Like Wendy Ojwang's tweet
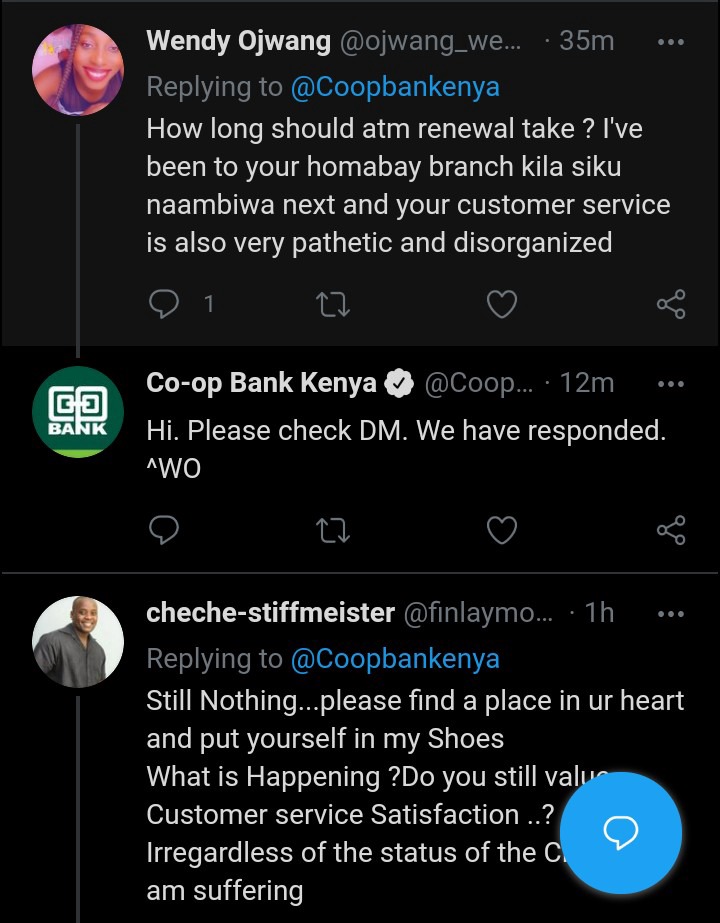720x923 pixels. click(502, 304)
